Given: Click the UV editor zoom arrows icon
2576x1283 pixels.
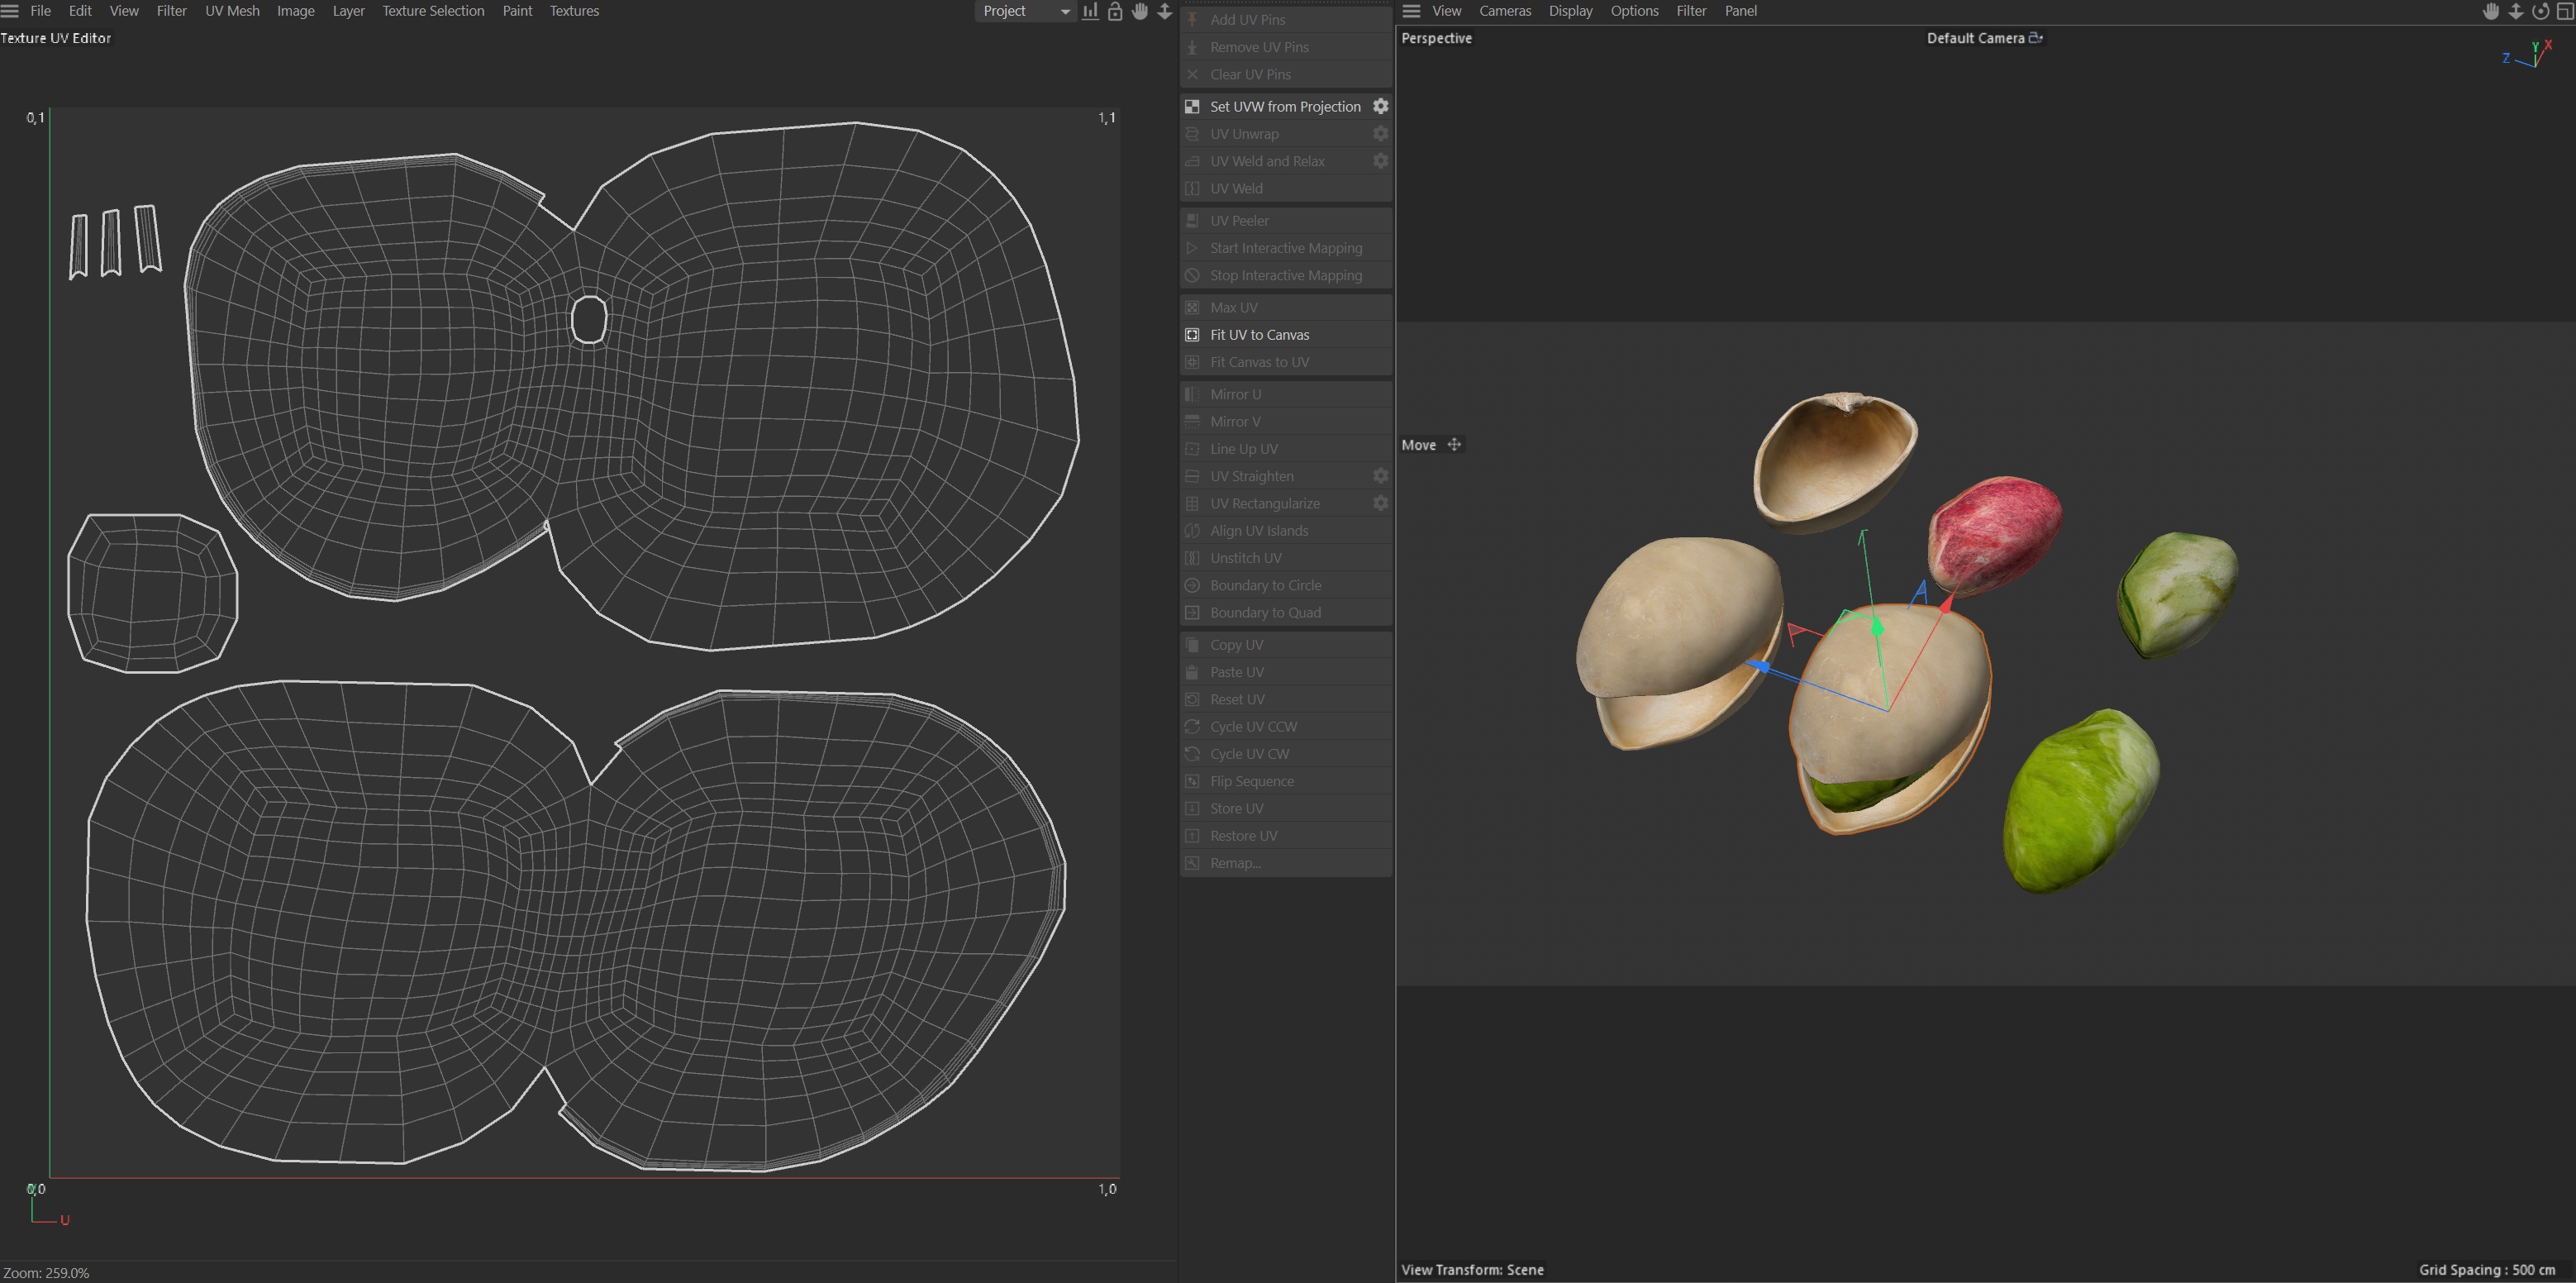Looking at the screenshot, I should tap(1165, 11).
